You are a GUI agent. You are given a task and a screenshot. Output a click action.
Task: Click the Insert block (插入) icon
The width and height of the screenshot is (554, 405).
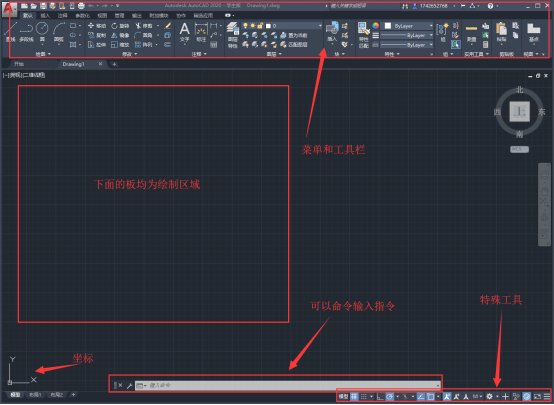(x=332, y=31)
